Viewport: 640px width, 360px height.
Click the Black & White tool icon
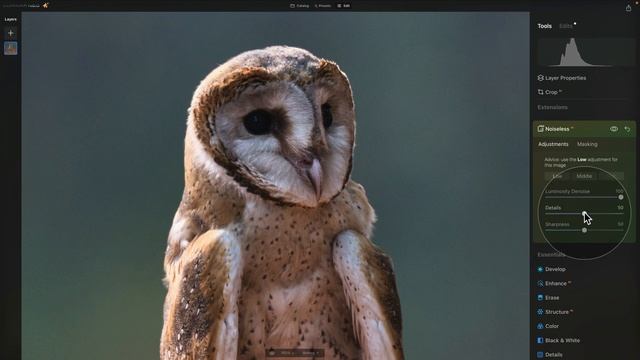pos(540,340)
